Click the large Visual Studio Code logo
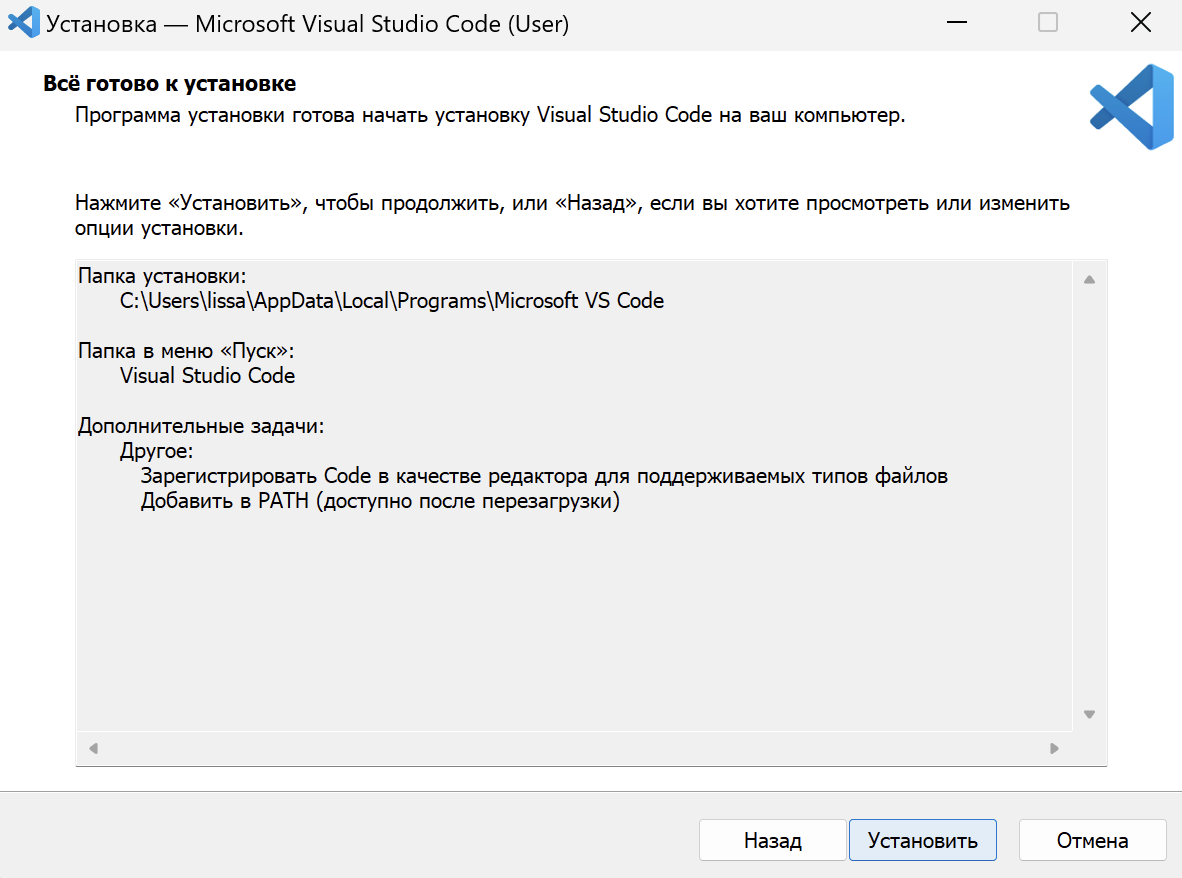The width and height of the screenshot is (1182, 878). 1131,107
